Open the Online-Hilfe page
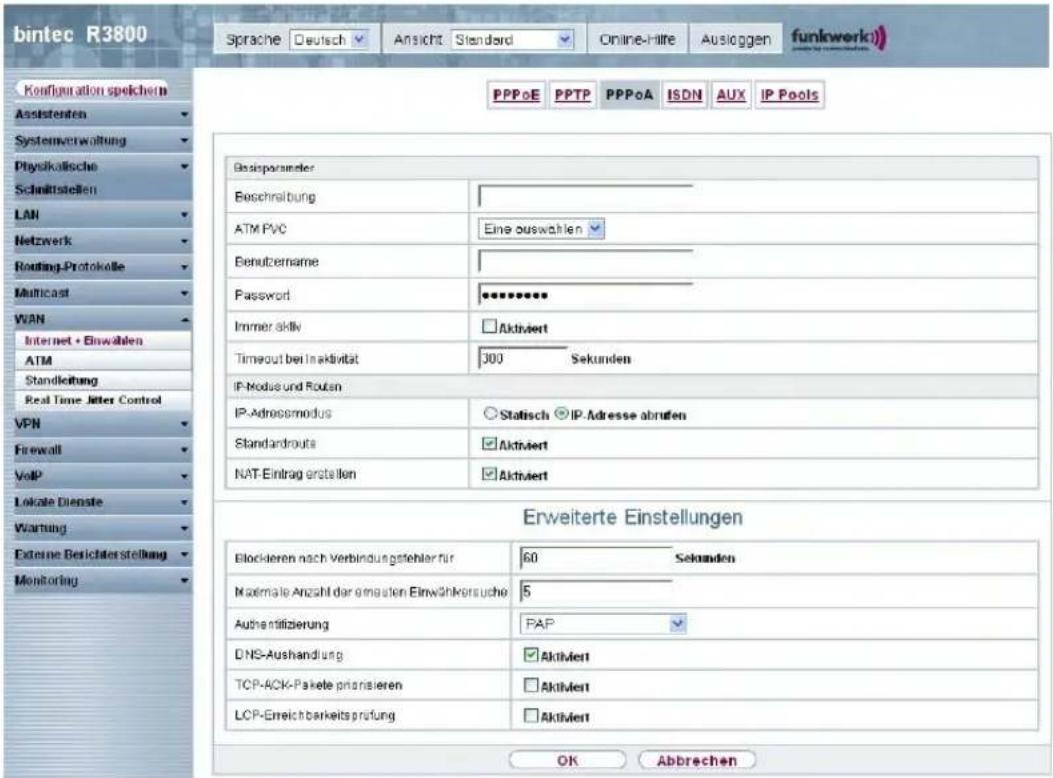Image resolution: width=1053 pixels, height=778 pixels. [x=637, y=40]
